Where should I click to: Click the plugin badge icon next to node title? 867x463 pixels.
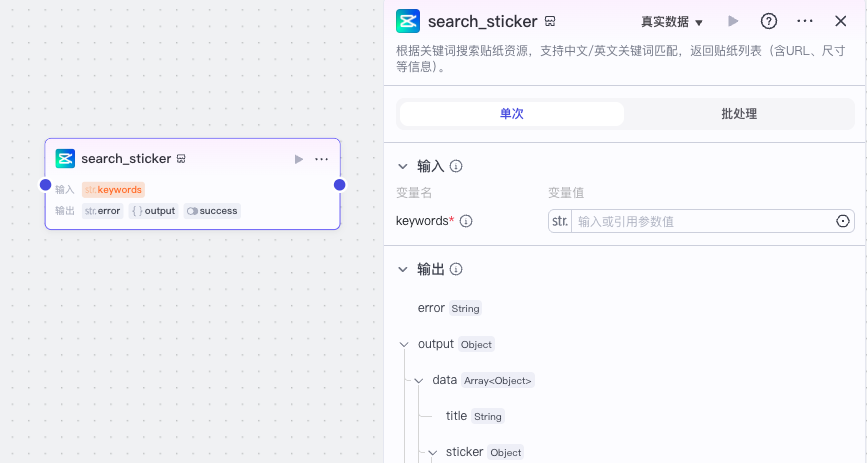(181, 159)
